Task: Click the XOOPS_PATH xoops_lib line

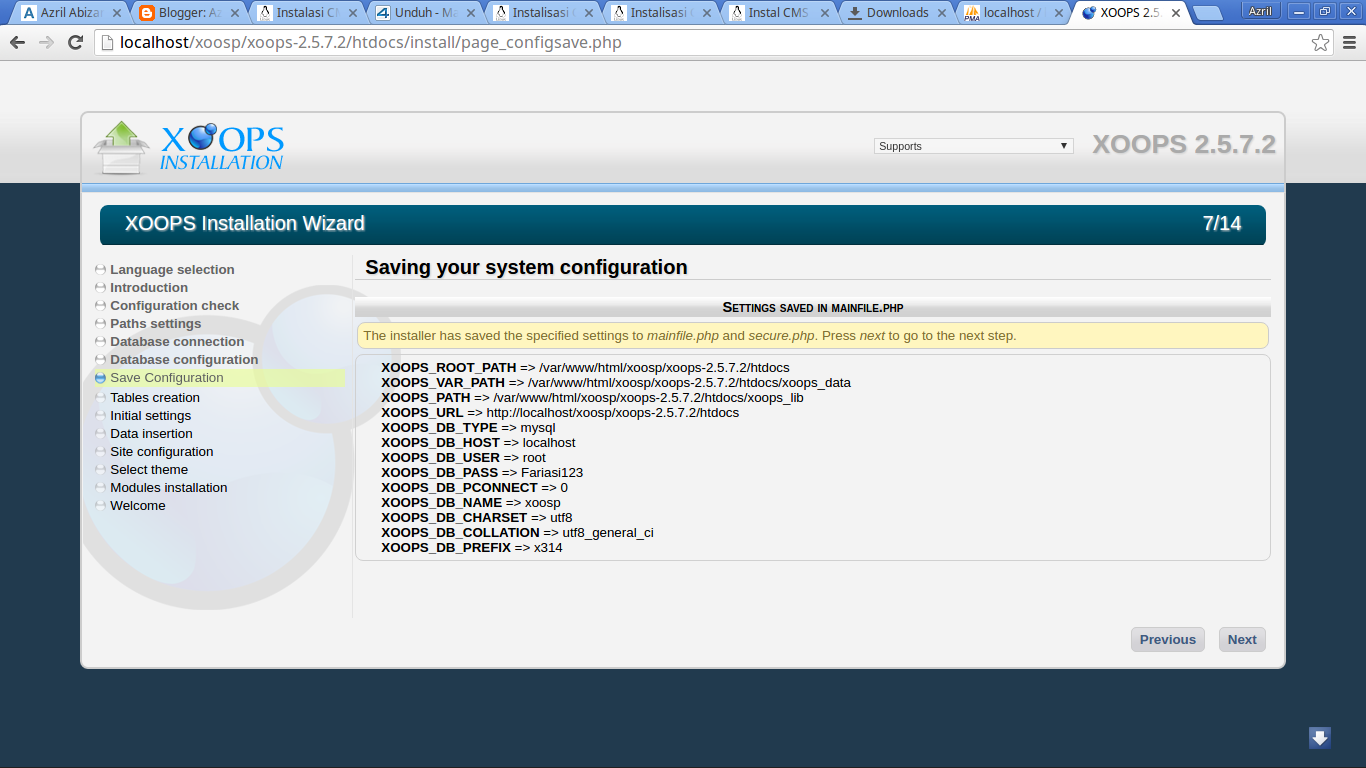Action: click(x=592, y=398)
